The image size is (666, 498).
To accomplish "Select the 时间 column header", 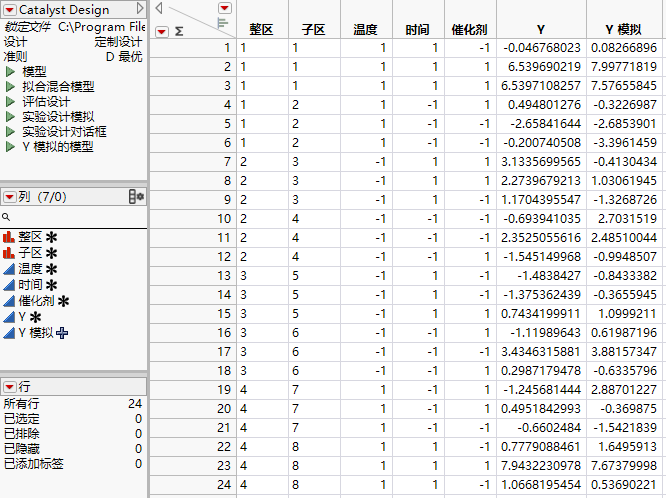I will click(418, 29).
